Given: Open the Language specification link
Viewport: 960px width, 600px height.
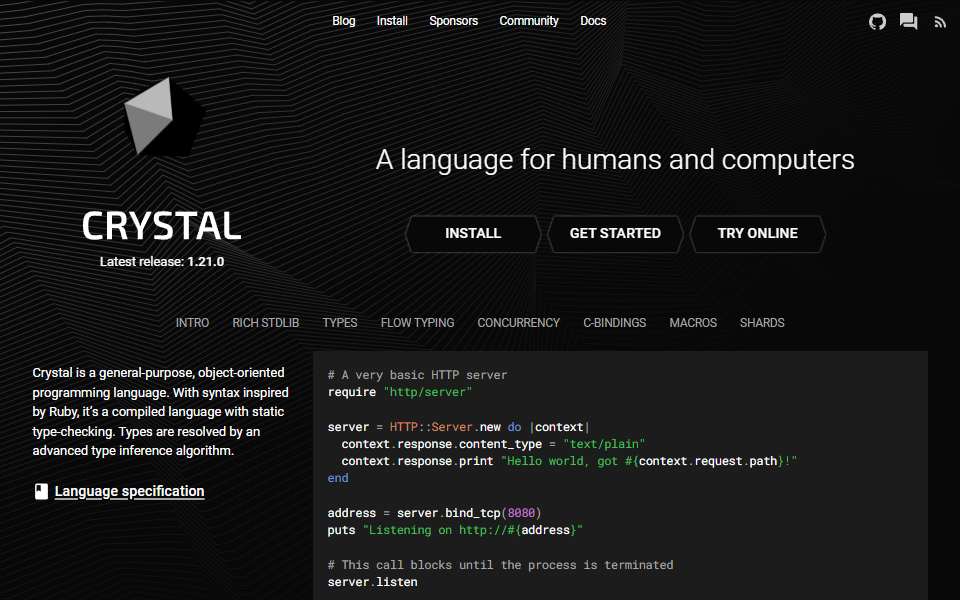Looking at the screenshot, I should click(x=129, y=491).
